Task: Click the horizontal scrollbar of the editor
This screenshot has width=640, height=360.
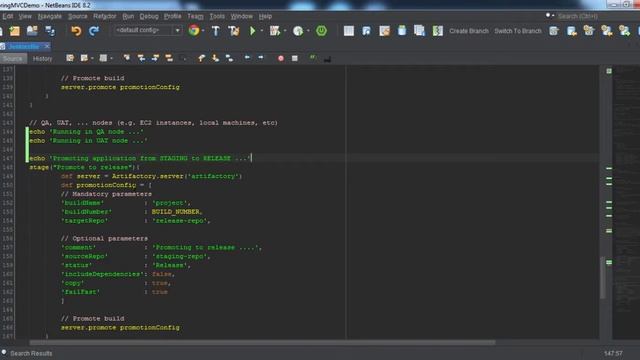Action: click(x=262, y=342)
